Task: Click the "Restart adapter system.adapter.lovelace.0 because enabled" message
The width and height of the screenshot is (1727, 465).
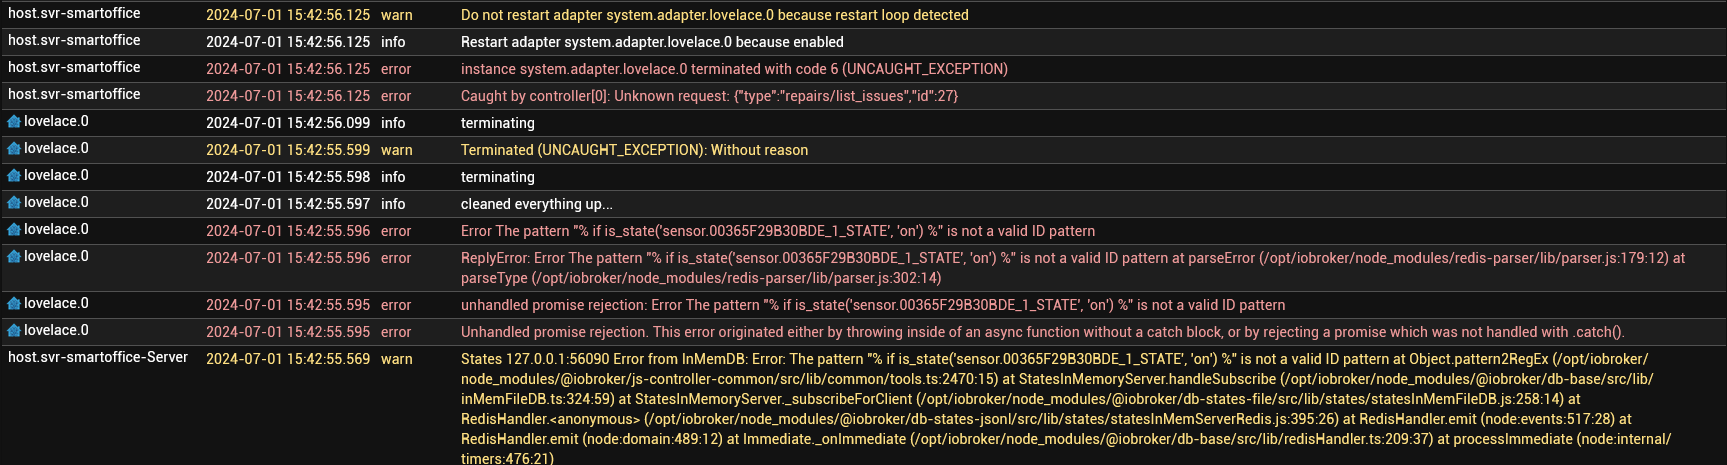Action: click(x=652, y=42)
